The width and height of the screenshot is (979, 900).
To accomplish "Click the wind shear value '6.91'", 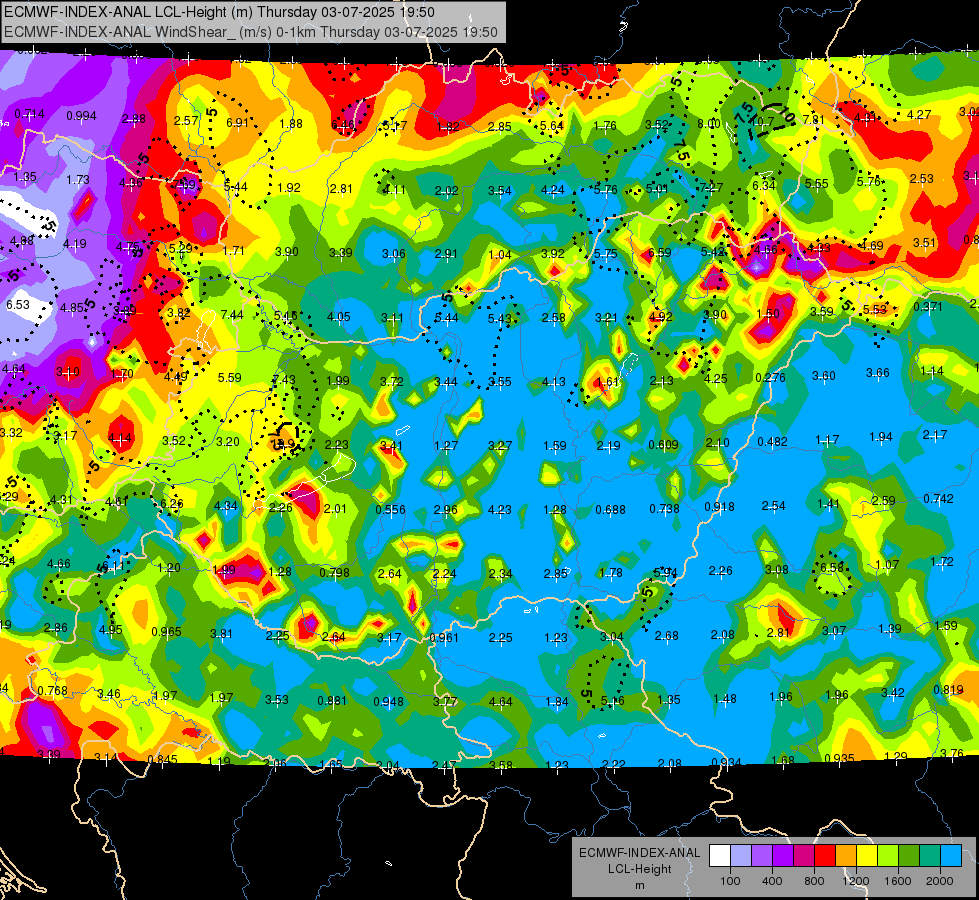I will [x=237, y=122].
